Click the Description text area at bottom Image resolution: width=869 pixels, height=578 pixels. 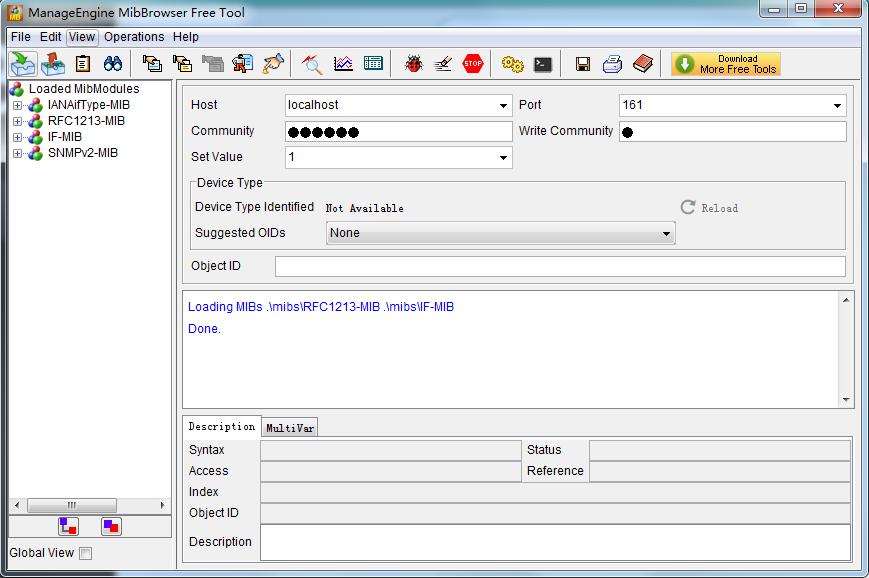(x=555, y=542)
